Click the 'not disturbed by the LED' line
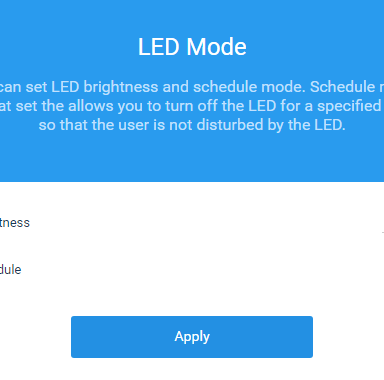Screen dimensions: 384x380 click(192, 125)
